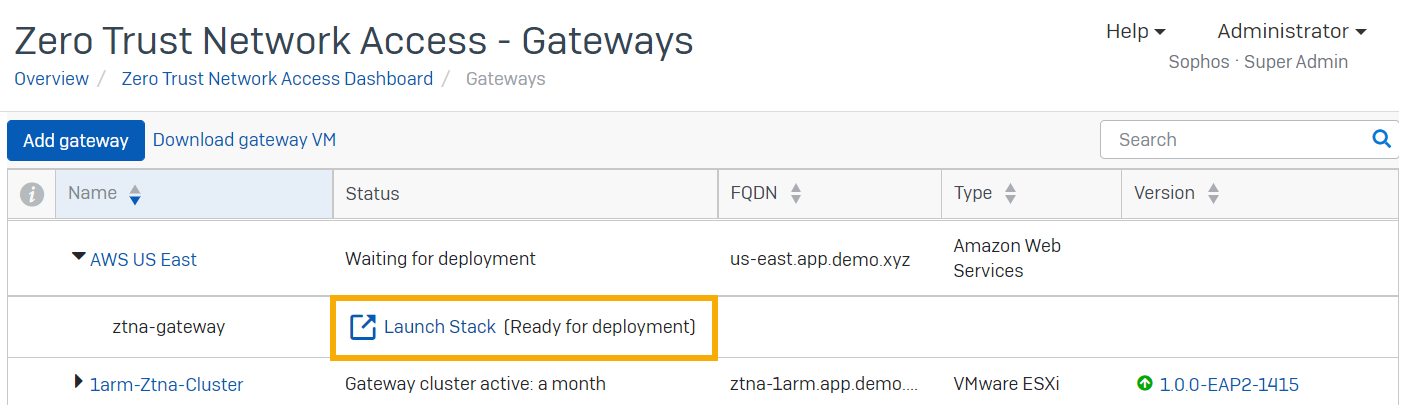
Task: Collapse the AWS US East gateway row
Action: pyautogui.click(x=78, y=258)
